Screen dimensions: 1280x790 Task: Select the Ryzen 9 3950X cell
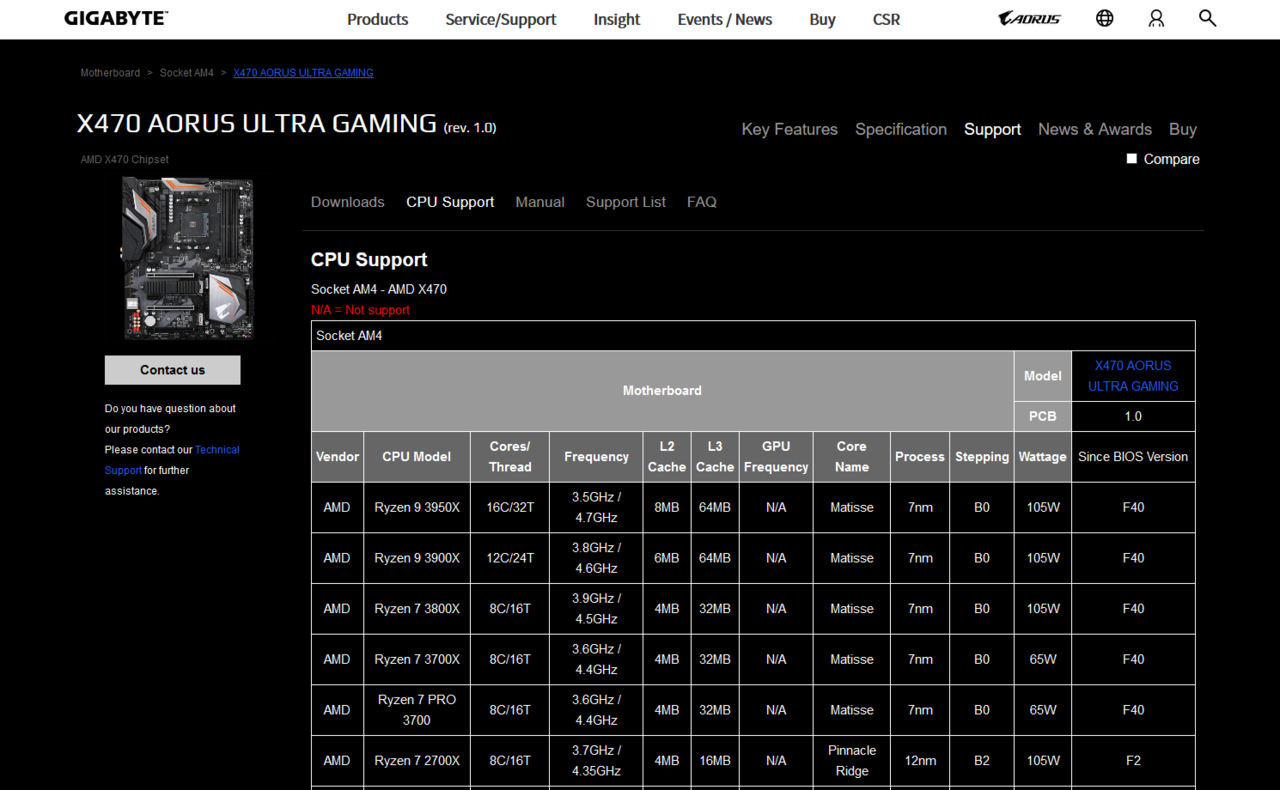click(417, 508)
